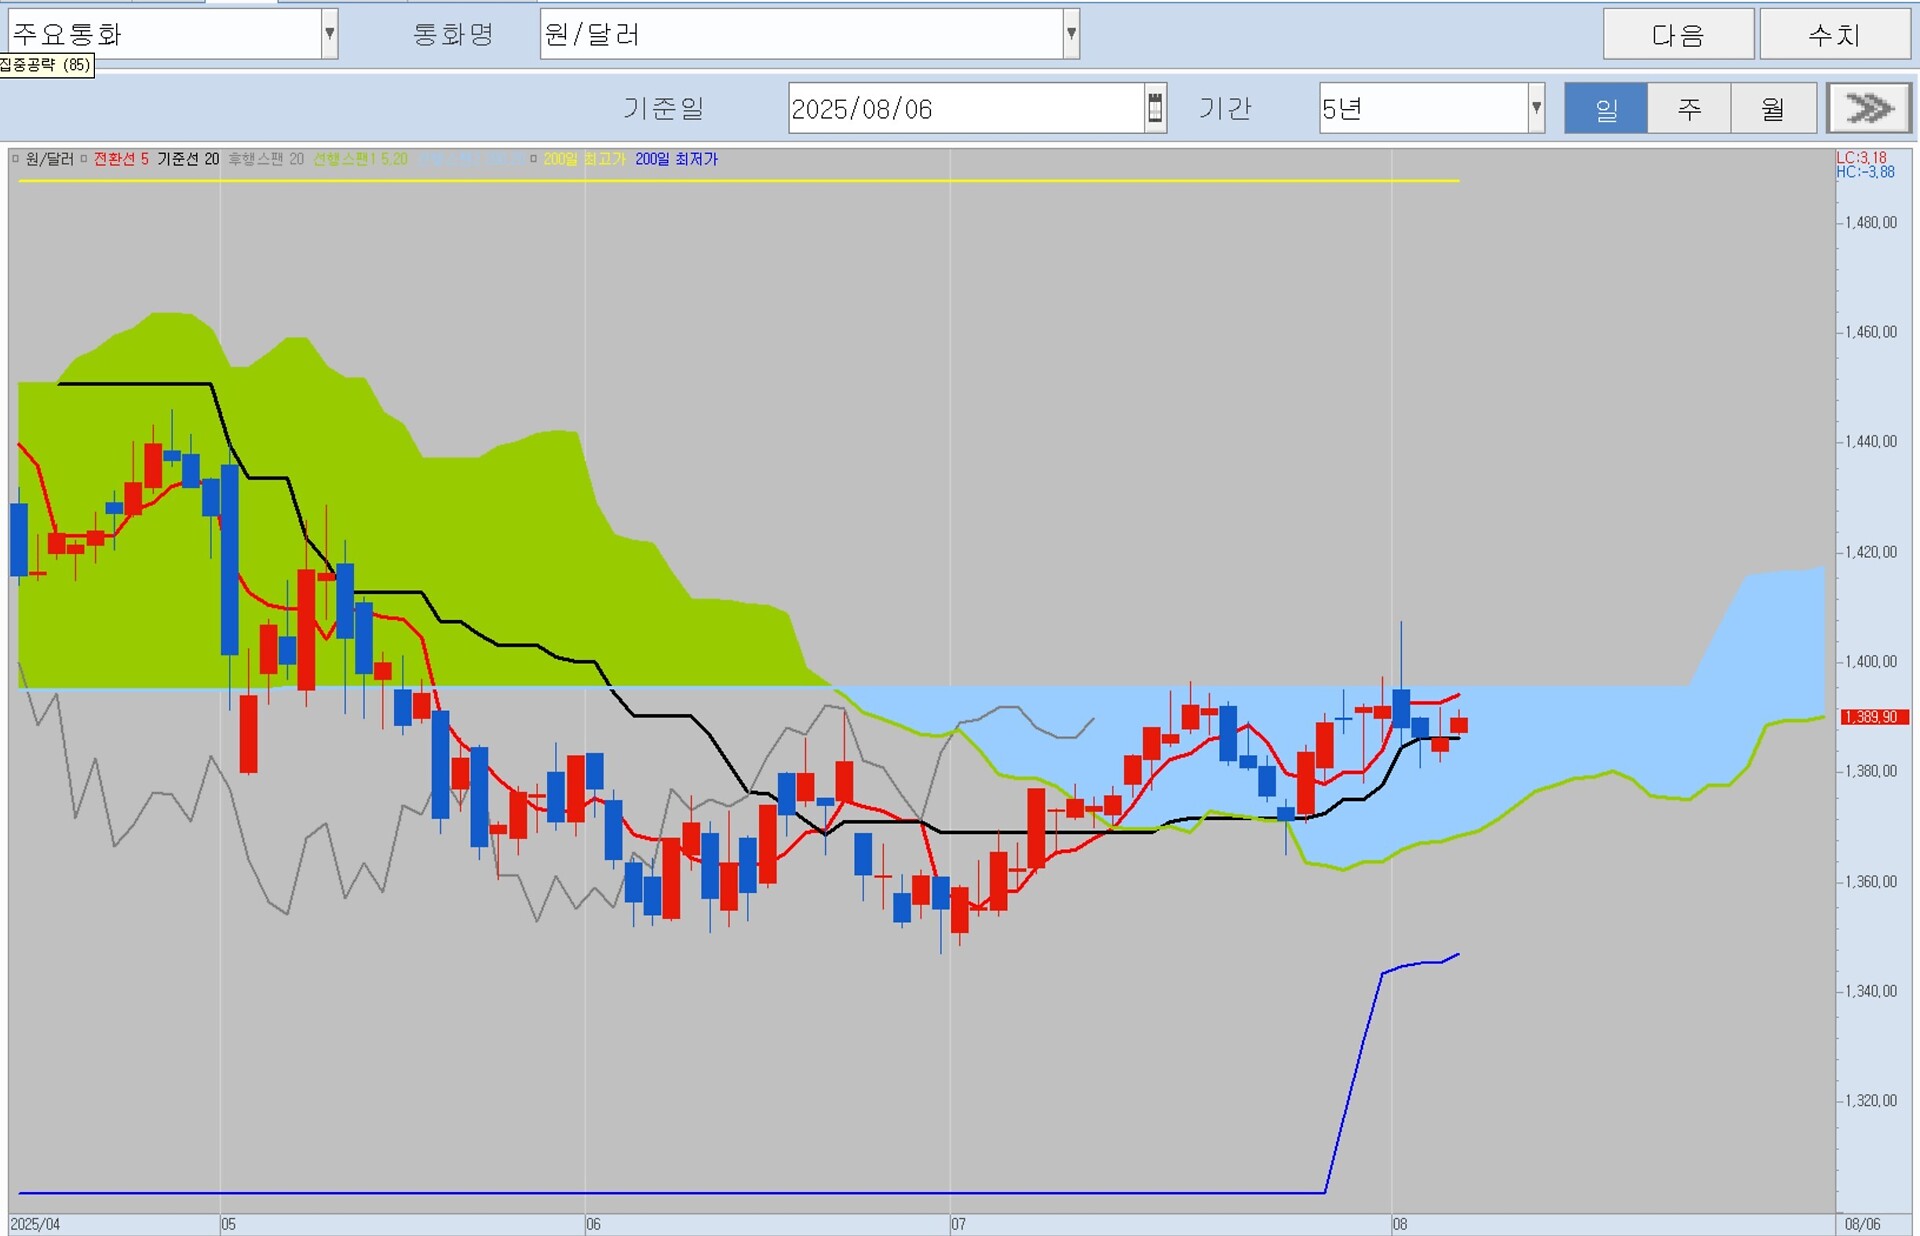The image size is (1920, 1236).
Task: Click the small square before 200일 최고가
Action: (x=534, y=159)
